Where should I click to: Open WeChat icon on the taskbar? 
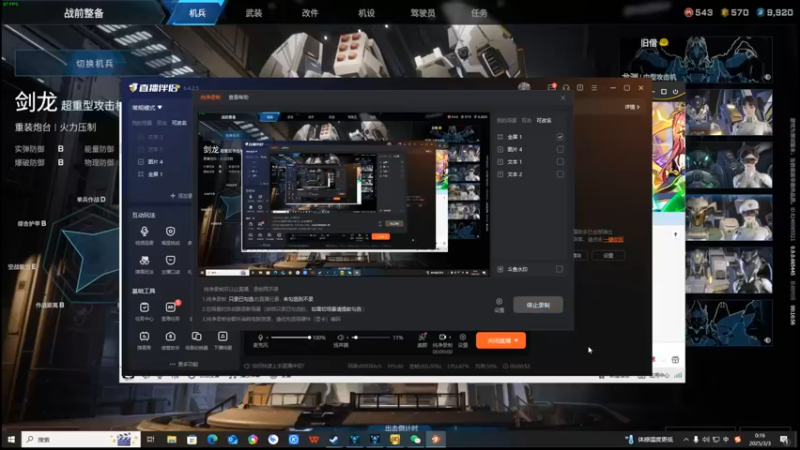point(415,439)
